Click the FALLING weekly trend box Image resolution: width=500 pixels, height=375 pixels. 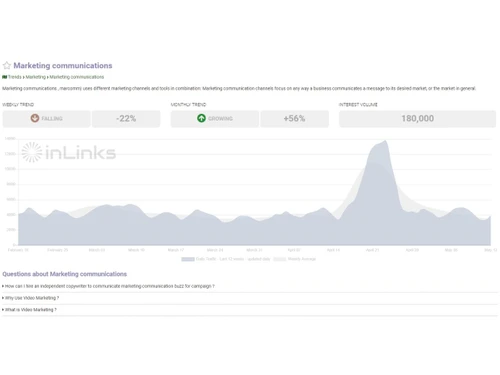(46, 119)
